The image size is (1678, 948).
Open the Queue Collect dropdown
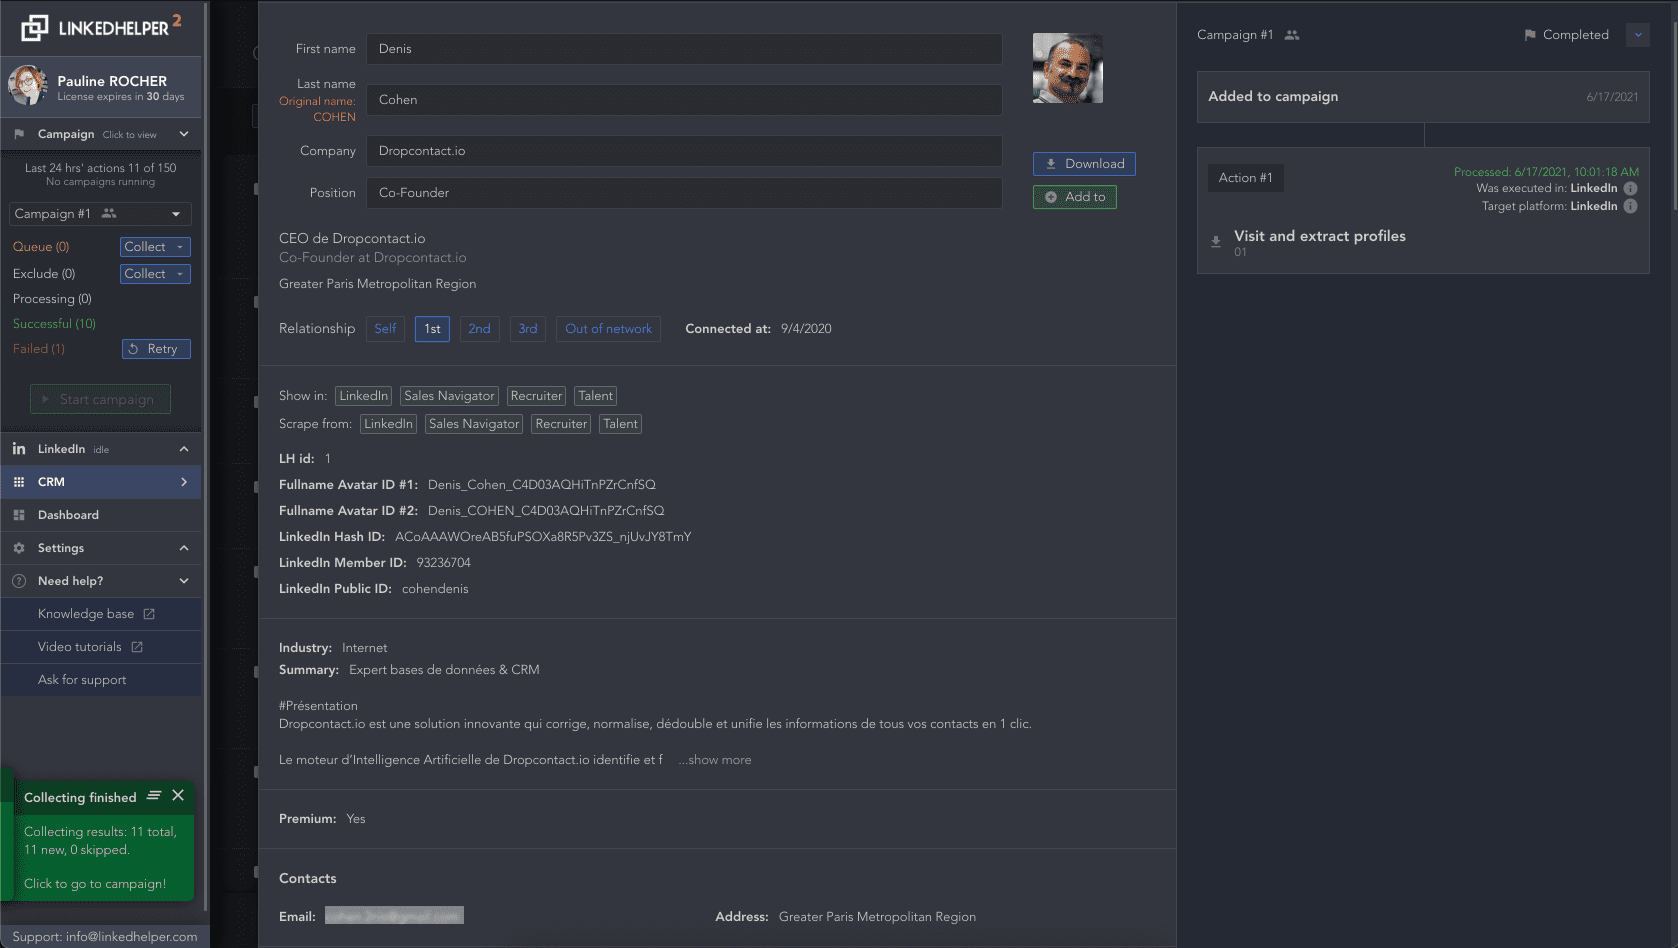pyautogui.click(x=155, y=247)
